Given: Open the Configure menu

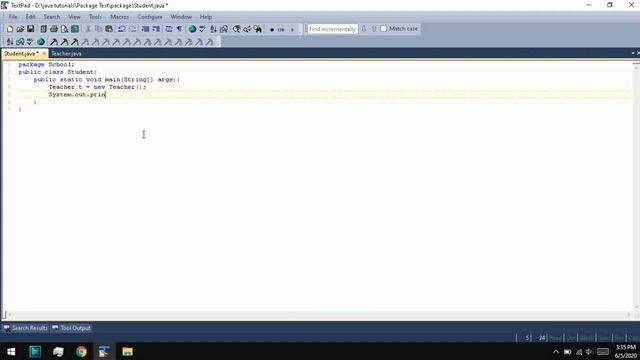Looking at the screenshot, I should coord(150,17).
